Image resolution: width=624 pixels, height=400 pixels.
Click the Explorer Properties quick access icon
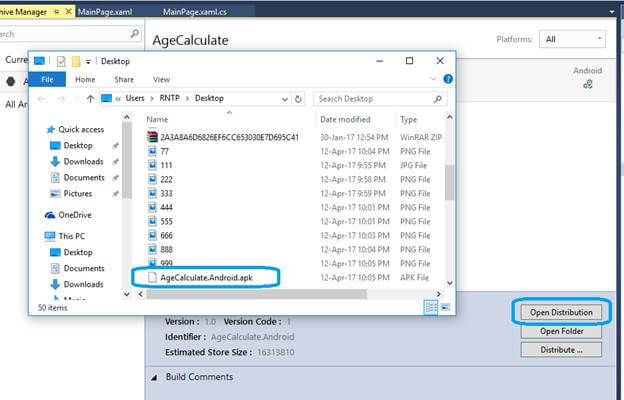click(x=61, y=61)
